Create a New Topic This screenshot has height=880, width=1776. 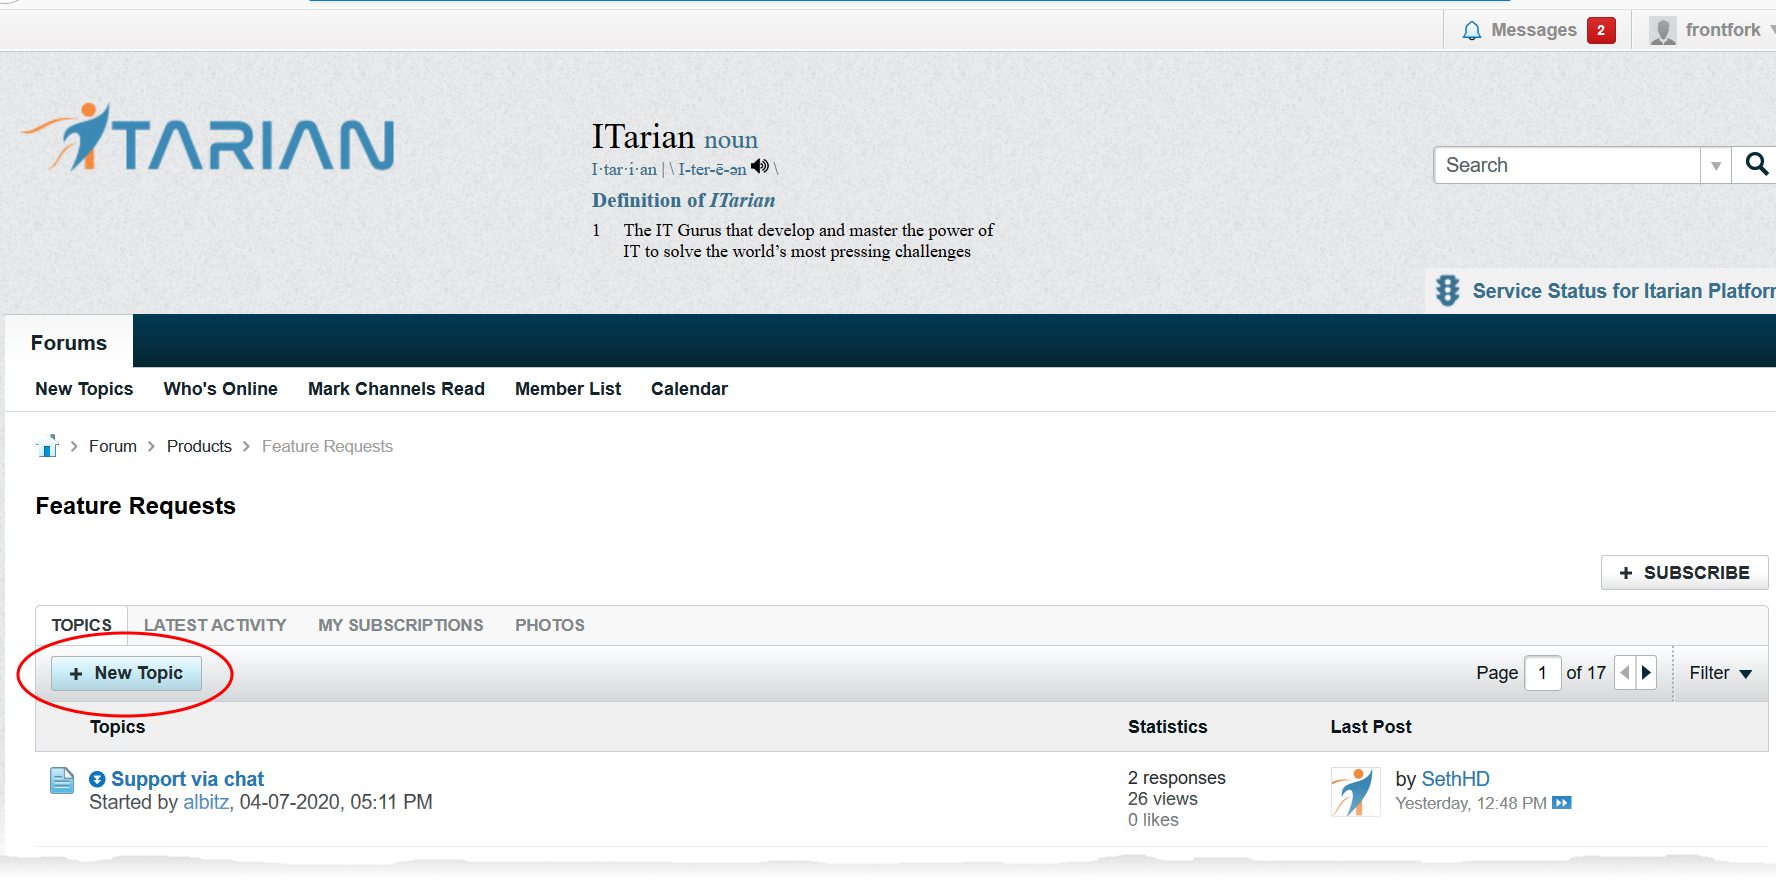click(126, 673)
